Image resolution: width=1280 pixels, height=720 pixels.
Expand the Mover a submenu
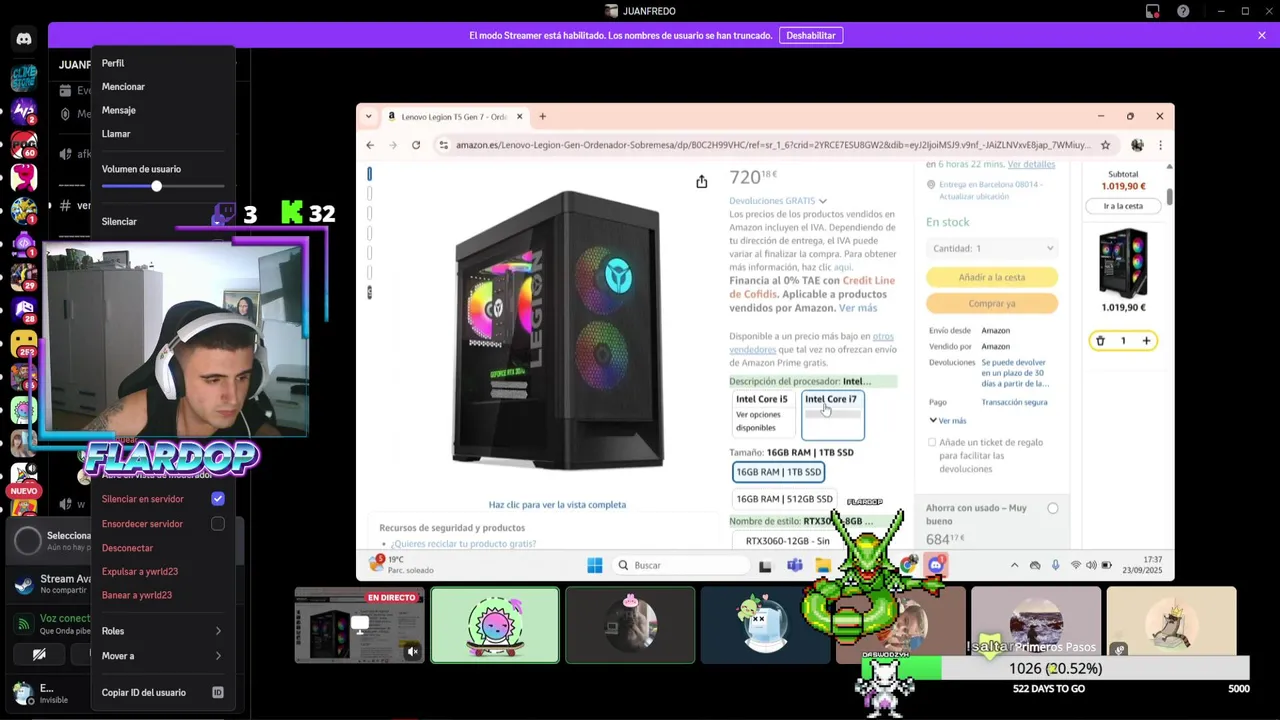[163, 656]
